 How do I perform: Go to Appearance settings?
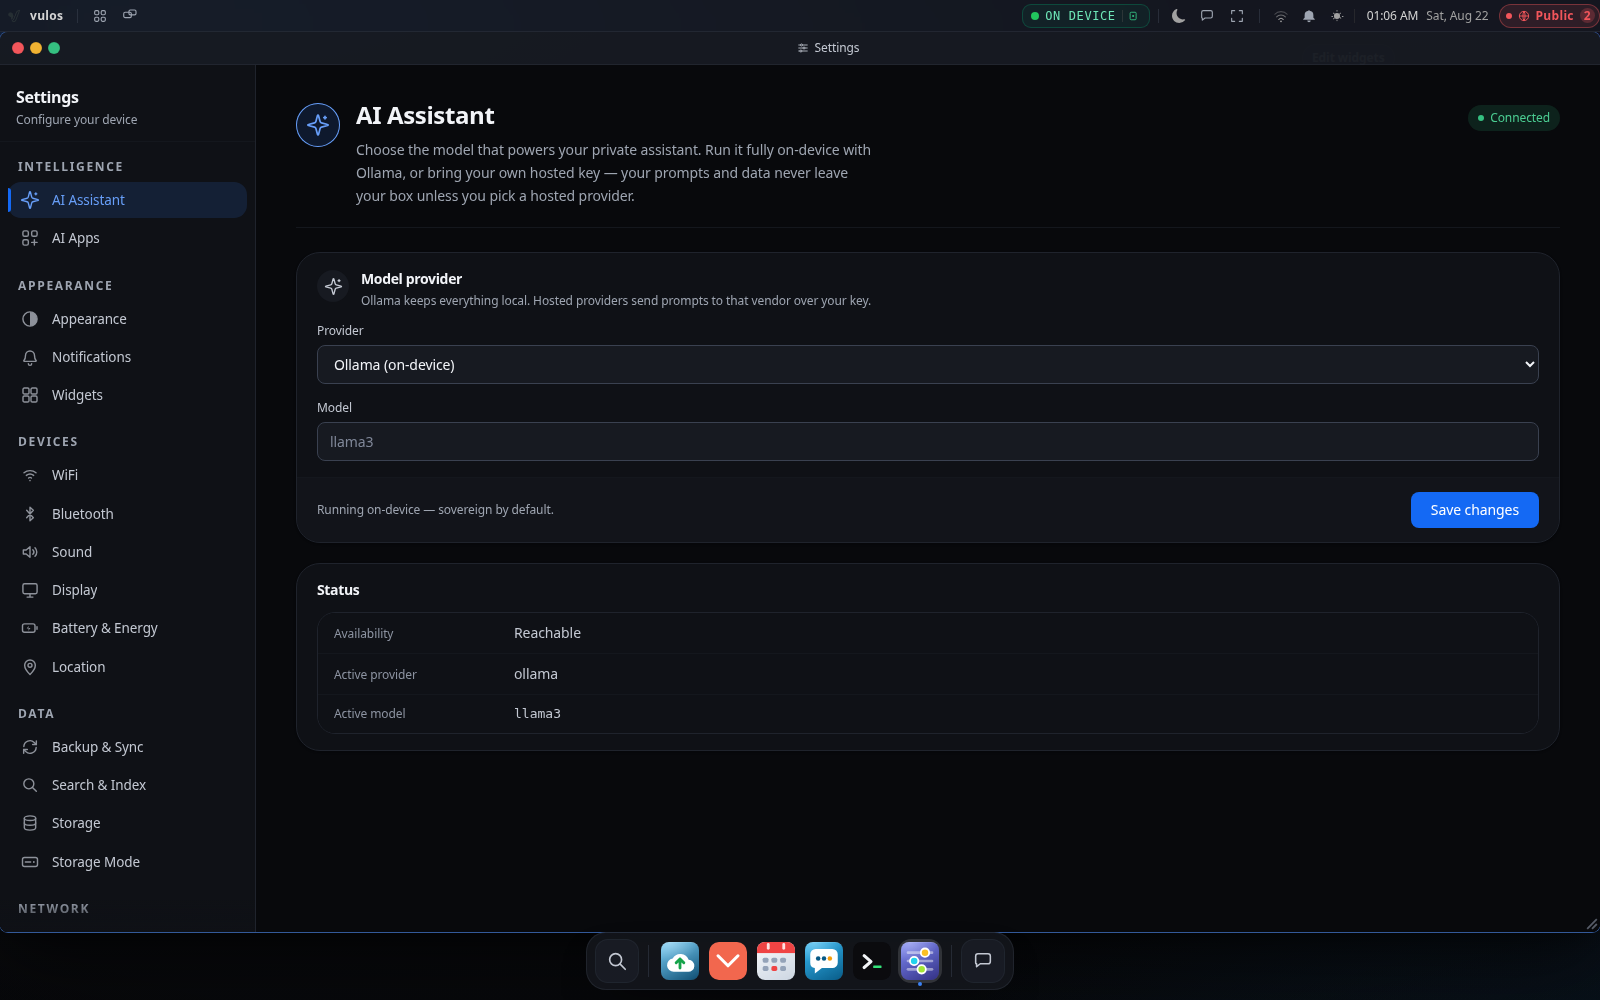(127, 319)
